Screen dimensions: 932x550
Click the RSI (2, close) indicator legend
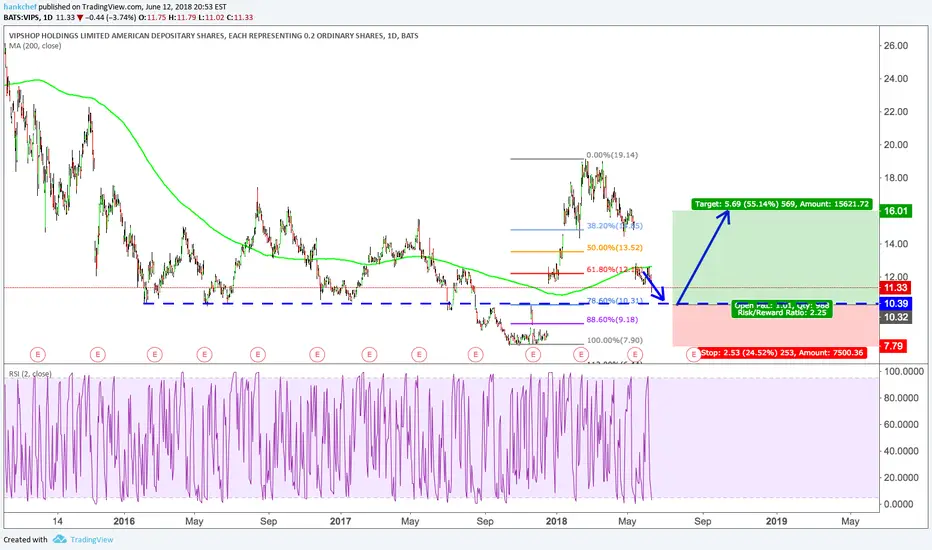[30, 374]
